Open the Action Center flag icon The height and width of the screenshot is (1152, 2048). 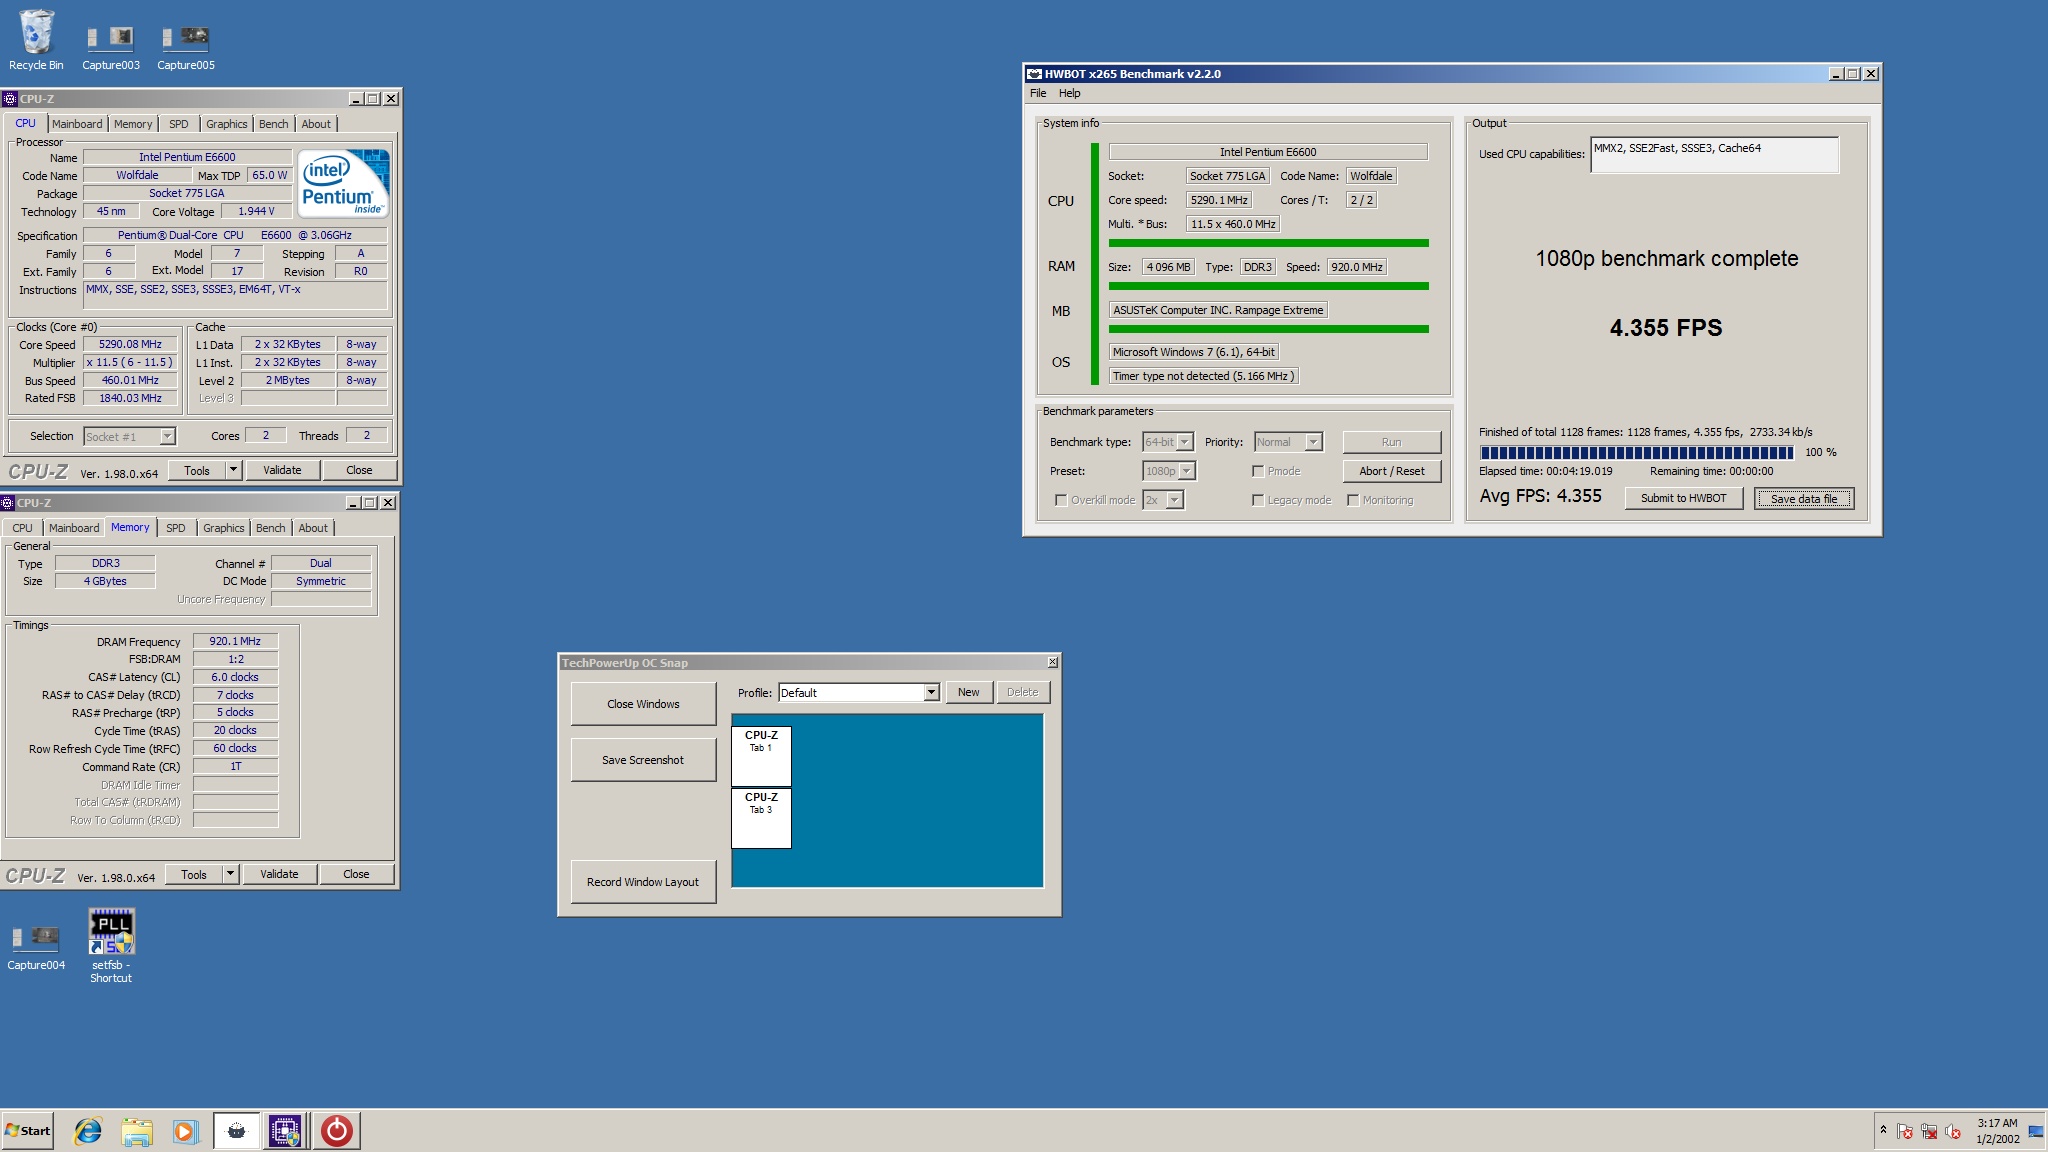point(1905,1131)
